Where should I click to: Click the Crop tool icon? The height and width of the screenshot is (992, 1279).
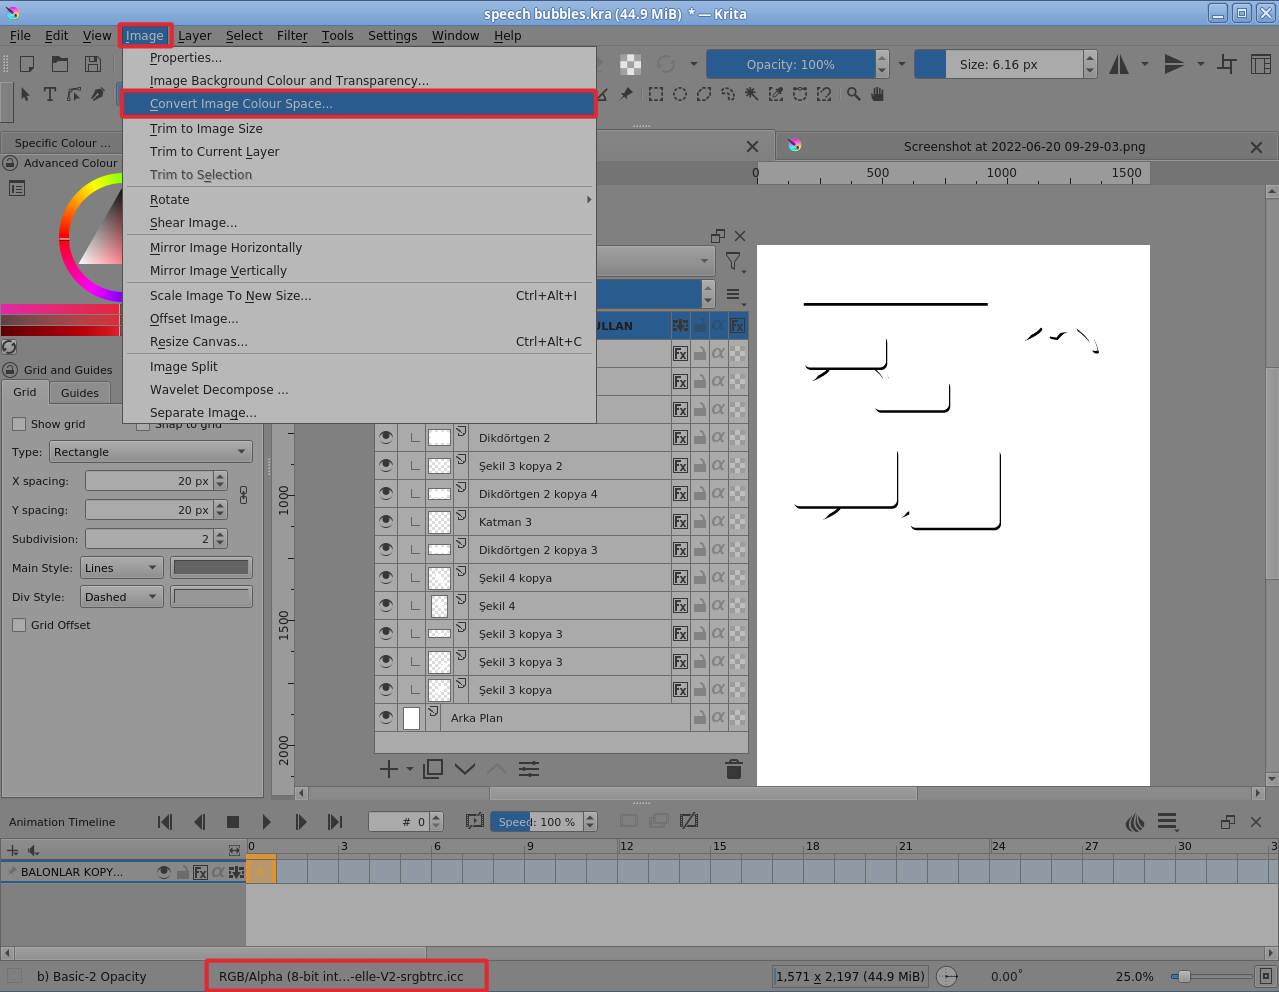point(1227,65)
